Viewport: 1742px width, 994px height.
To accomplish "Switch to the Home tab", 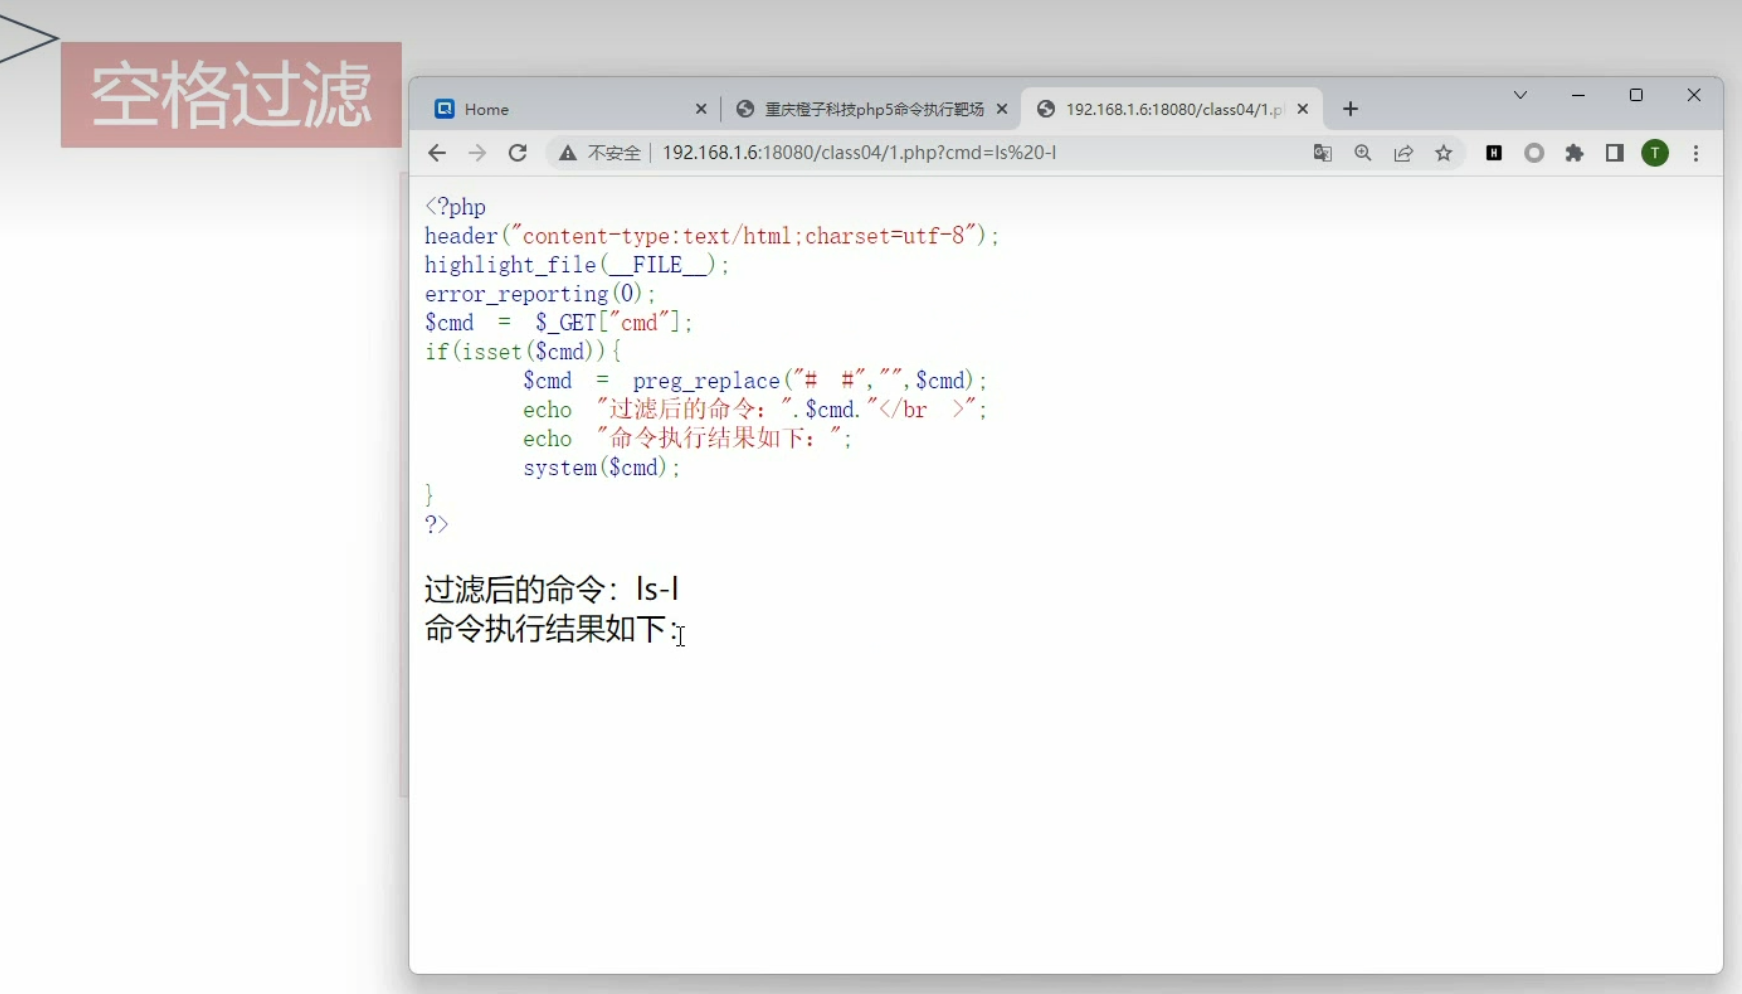I will pyautogui.click(x=560, y=109).
